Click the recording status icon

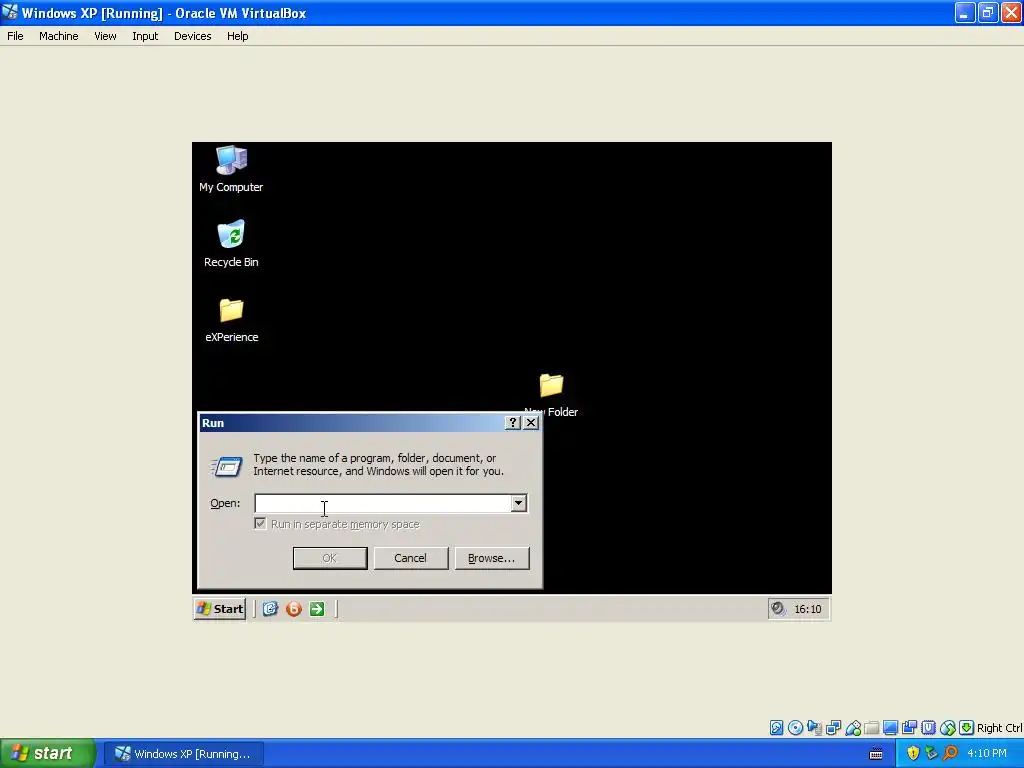pyautogui.click(x=909, y=728)
